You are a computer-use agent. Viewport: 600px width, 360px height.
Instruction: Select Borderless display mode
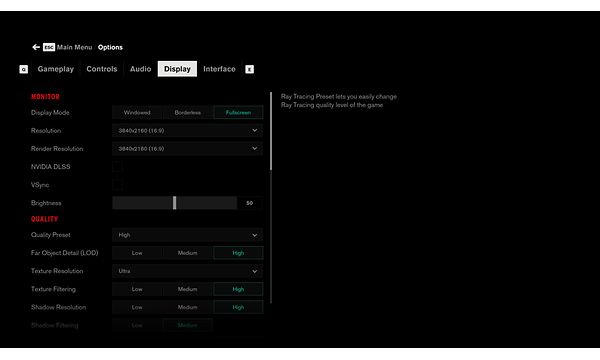click(x=188, y=112)
